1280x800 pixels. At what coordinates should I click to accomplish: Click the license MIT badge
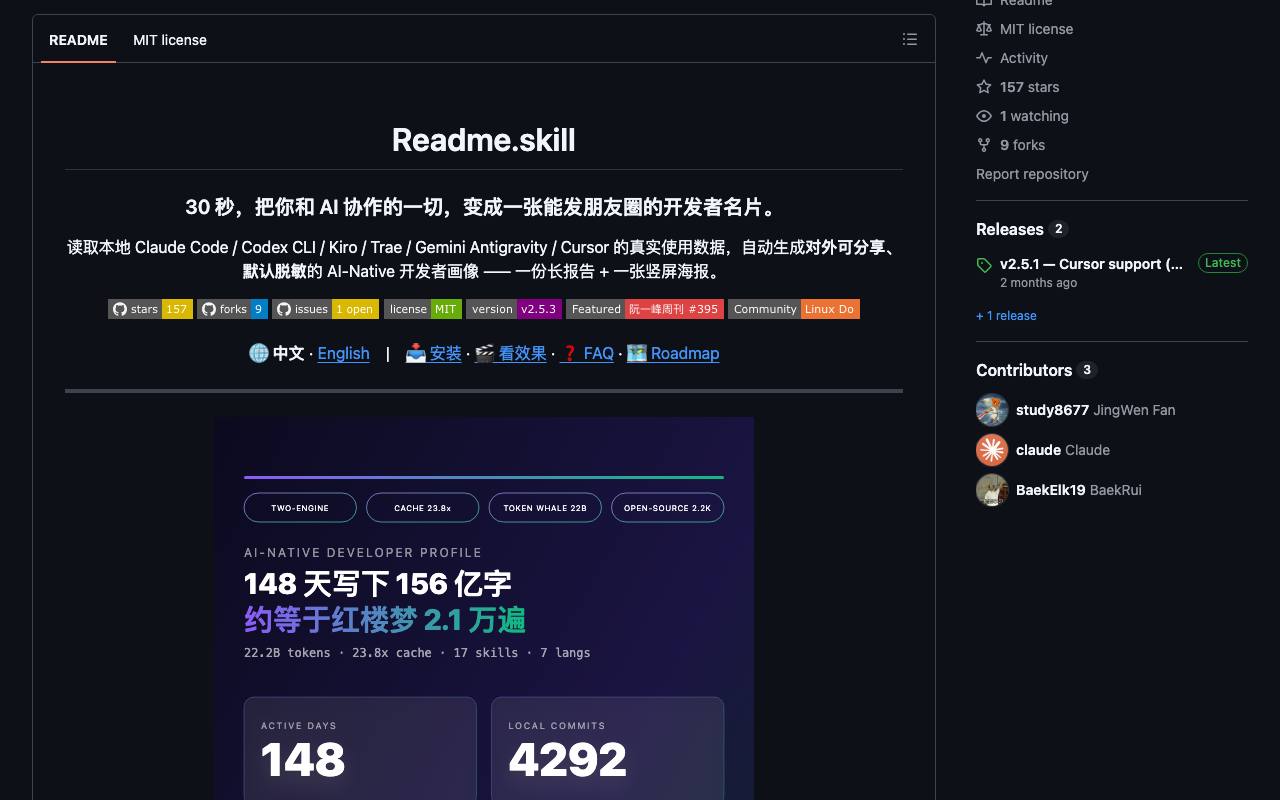tap(423, 309)
